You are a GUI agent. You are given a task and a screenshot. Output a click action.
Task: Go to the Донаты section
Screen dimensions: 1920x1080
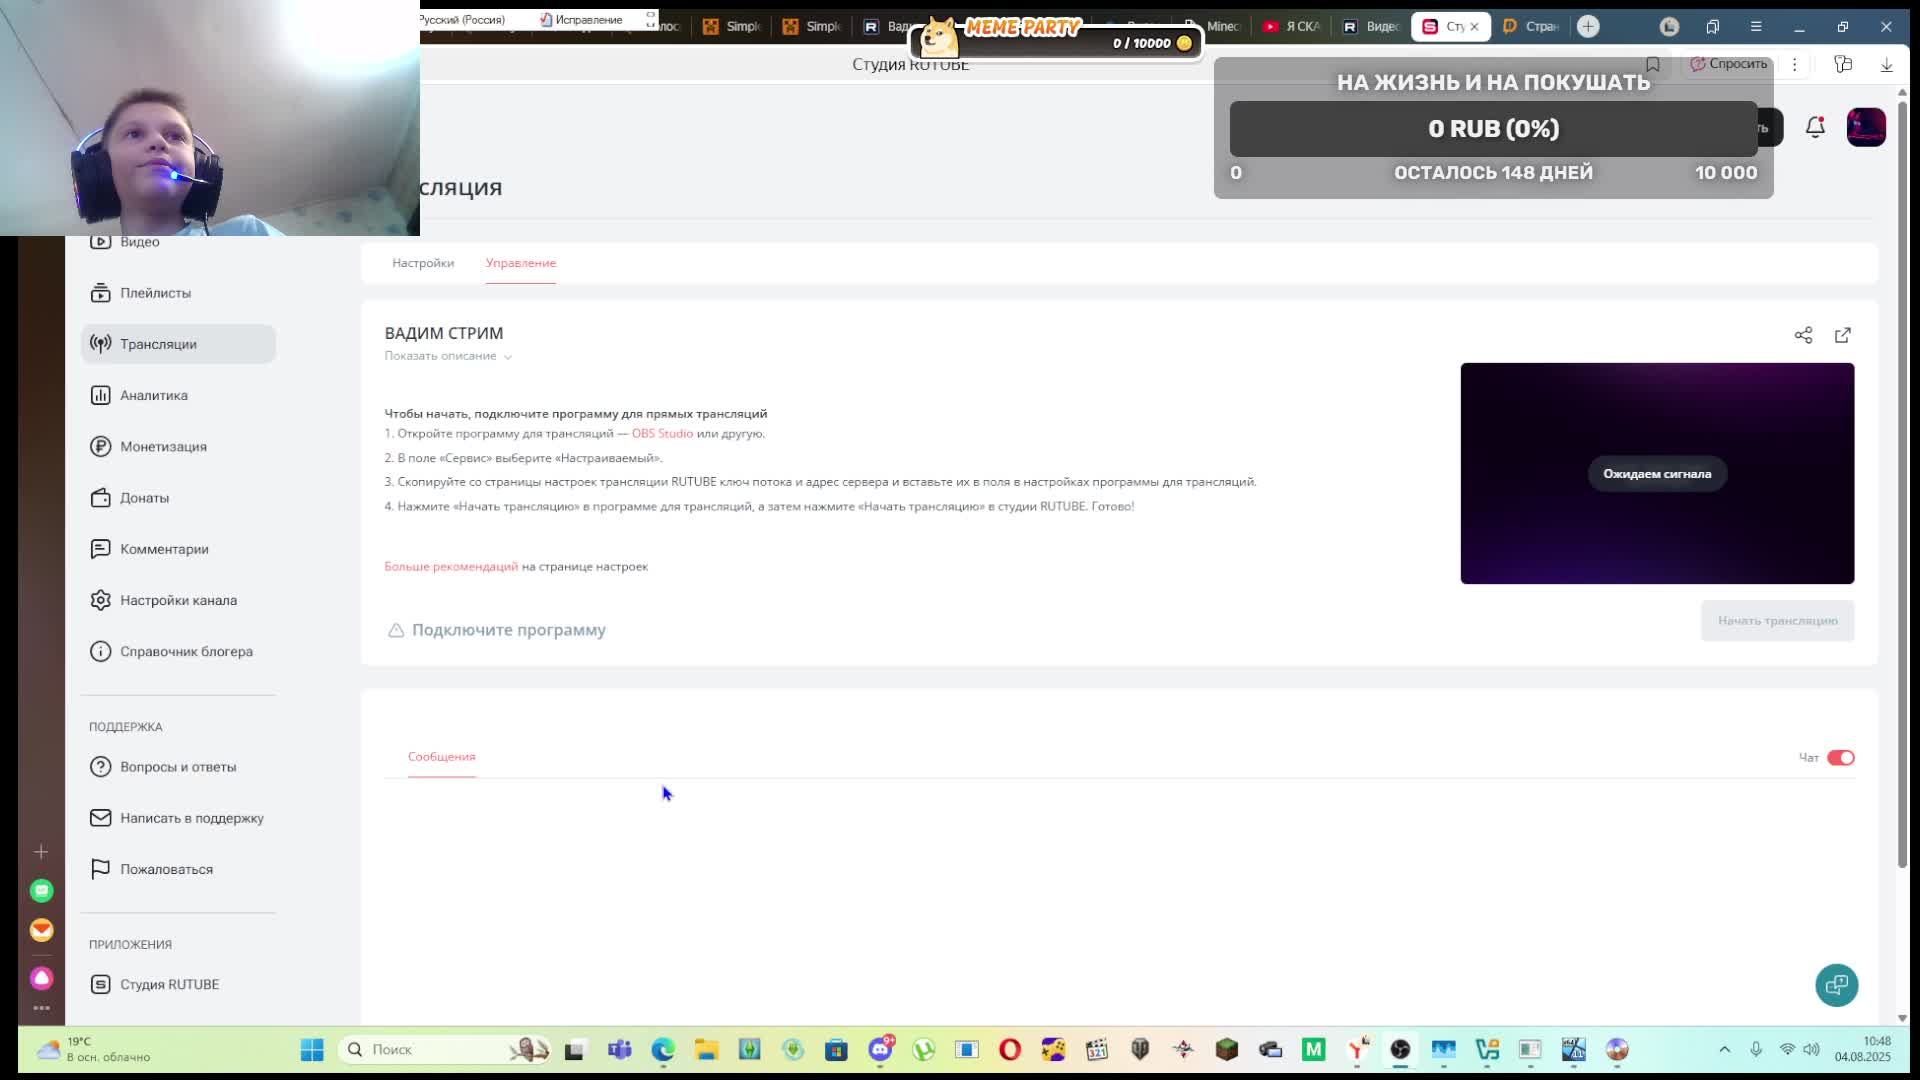pos(144,498)
